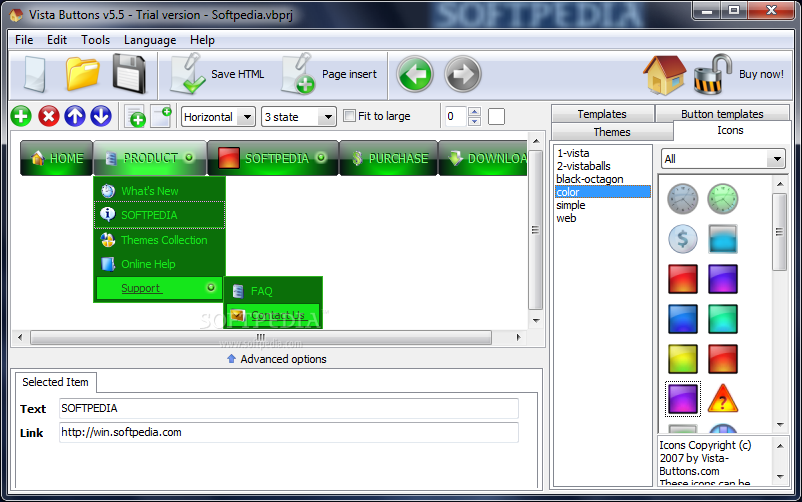This screenshot has width=802, height=502.
Task: Click the Support submenu item
Action: point(158,288)
